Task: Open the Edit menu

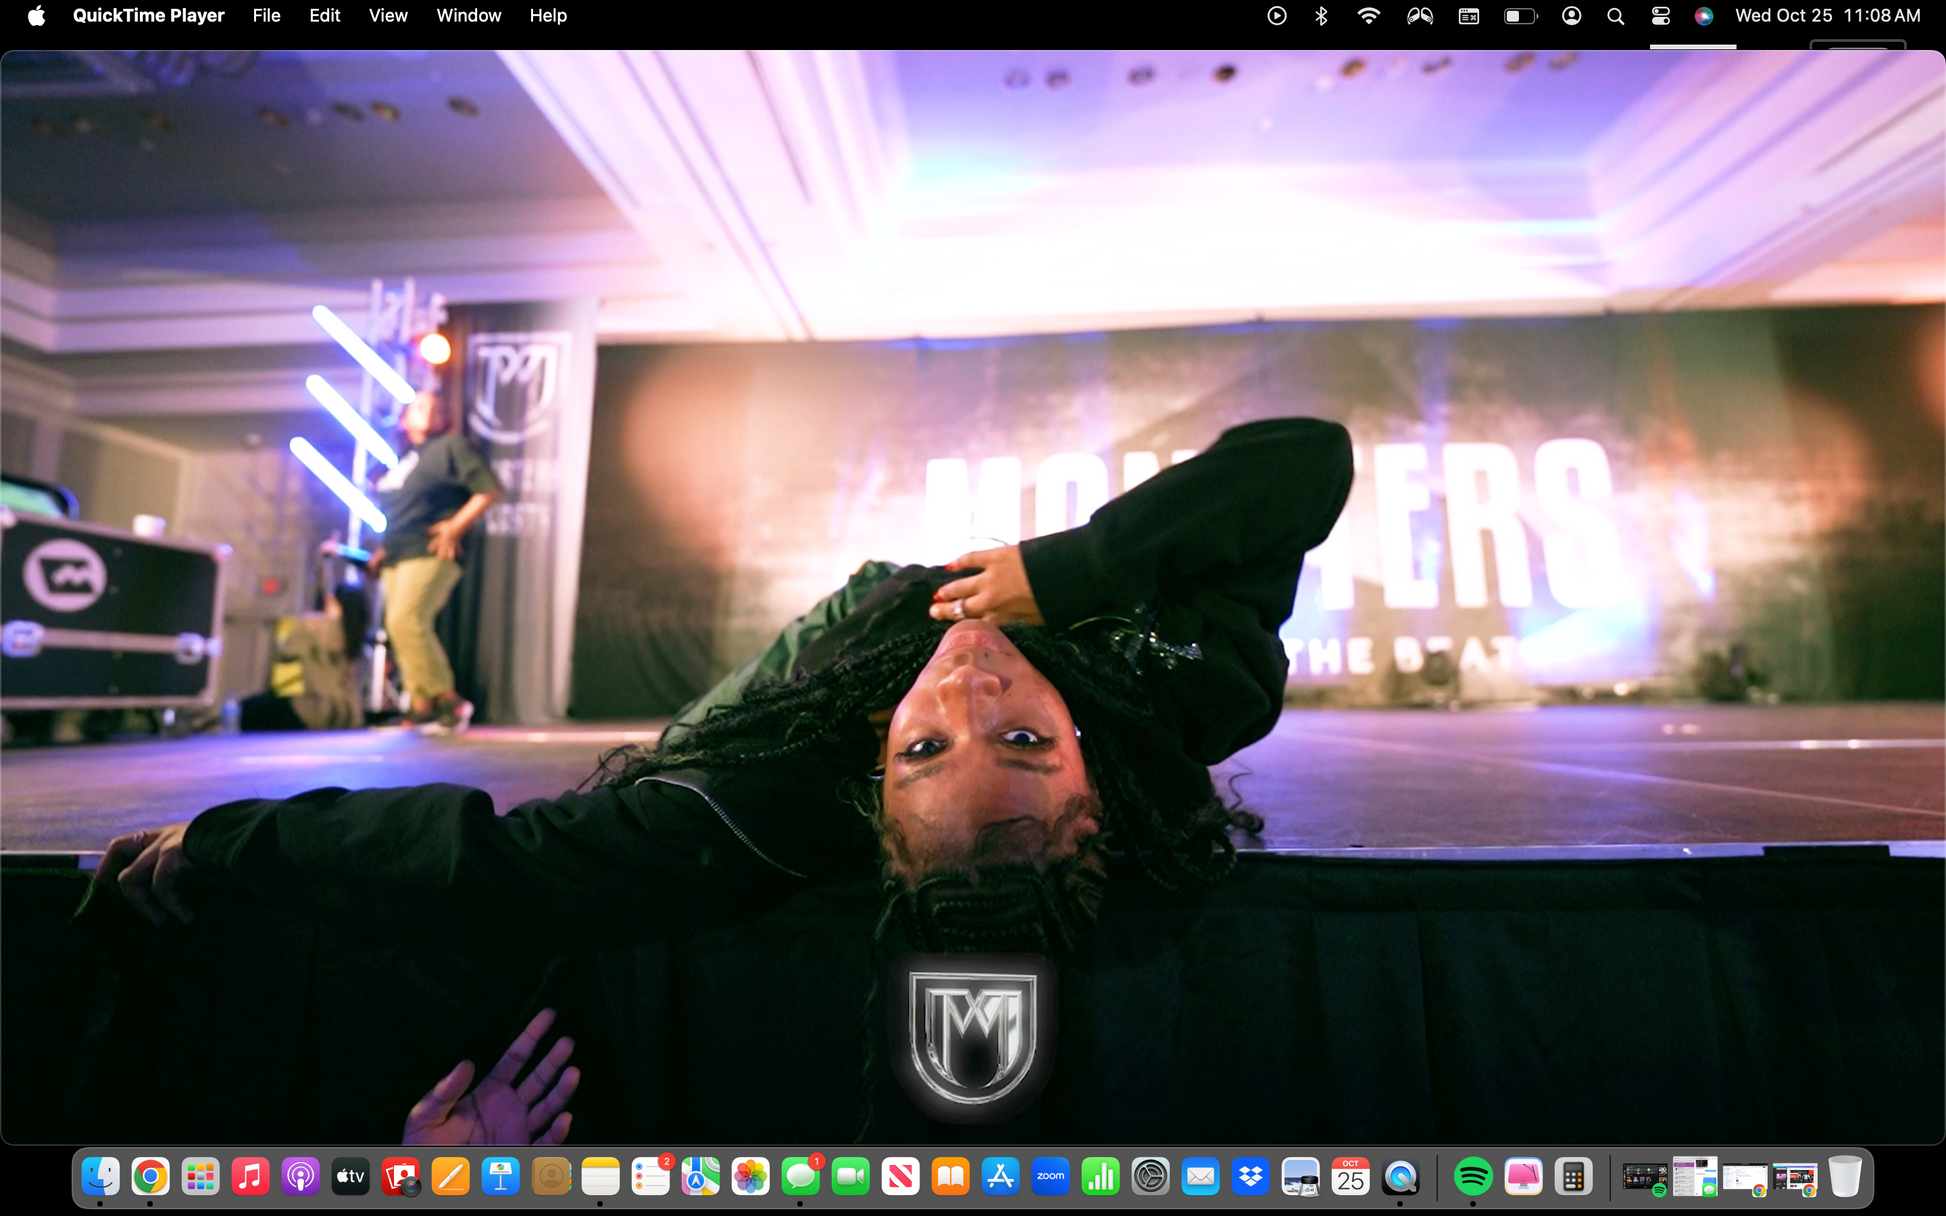Action: pos(324,15)
